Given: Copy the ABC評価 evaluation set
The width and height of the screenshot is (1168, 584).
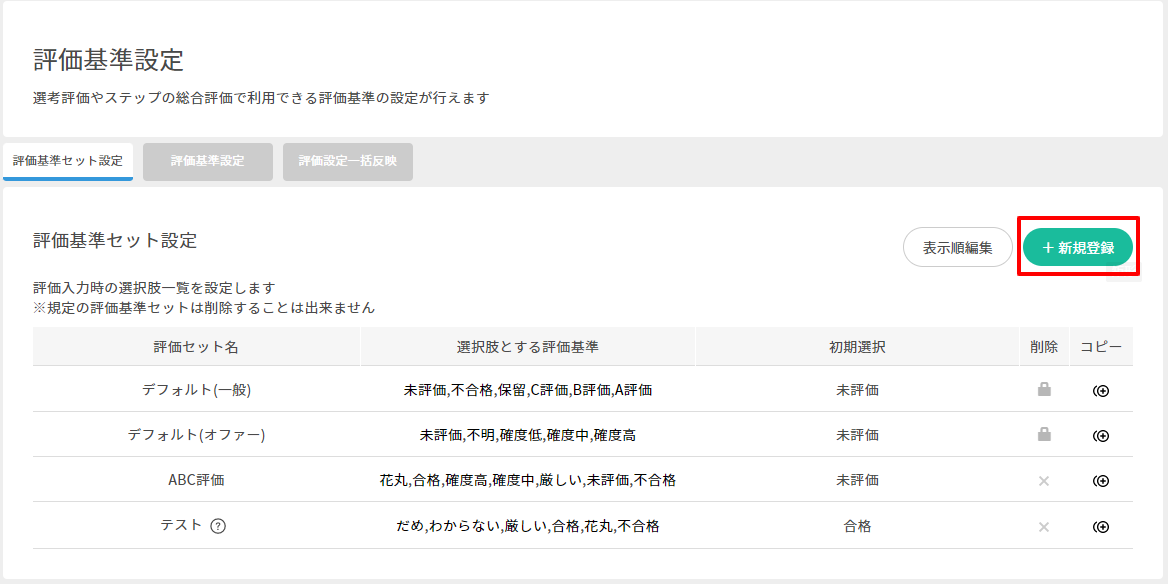Looking at the screenshot, I should 1101,480.
